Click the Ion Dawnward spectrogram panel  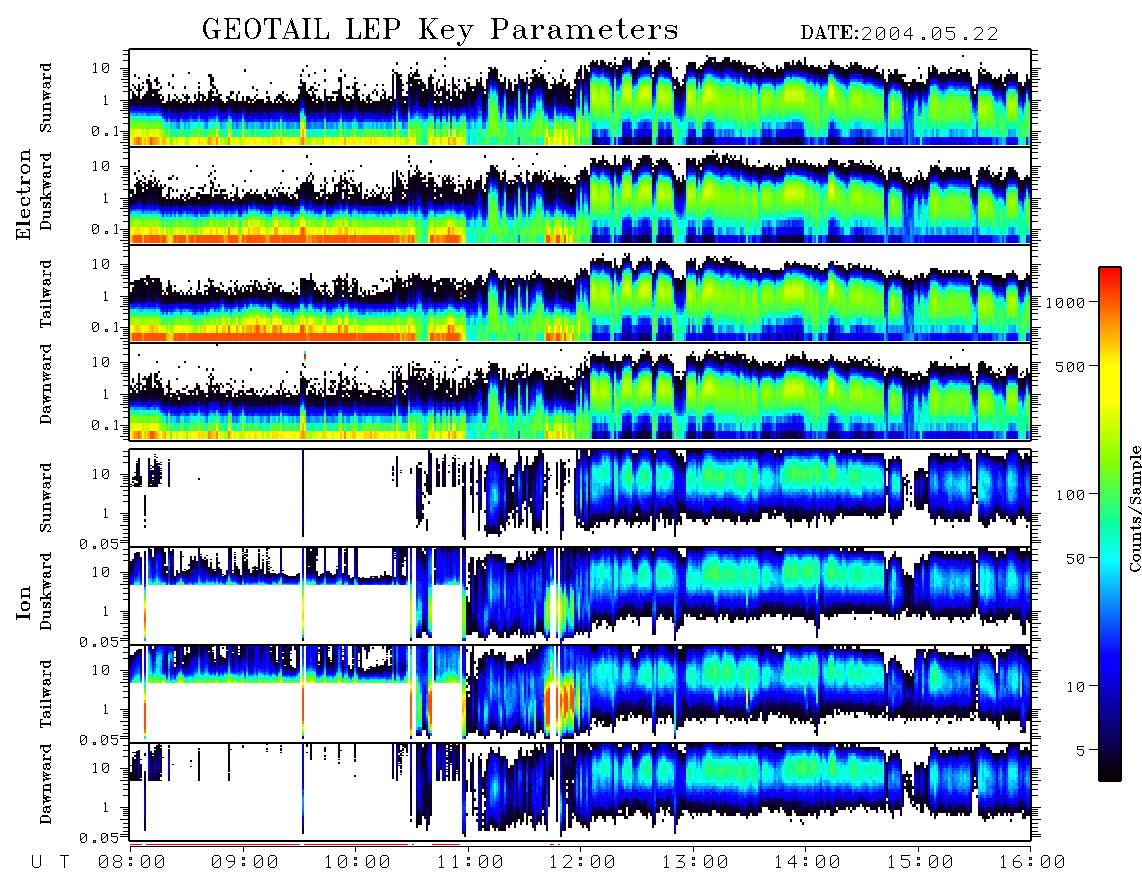pyautogui.click(x=580, y=792)
